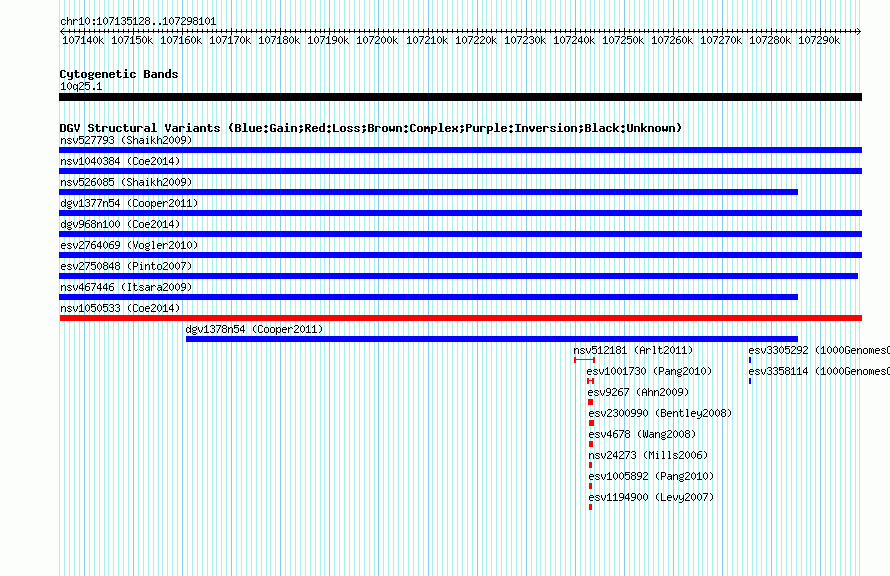Click the 107250k ruler position

[x=623, y=40]
